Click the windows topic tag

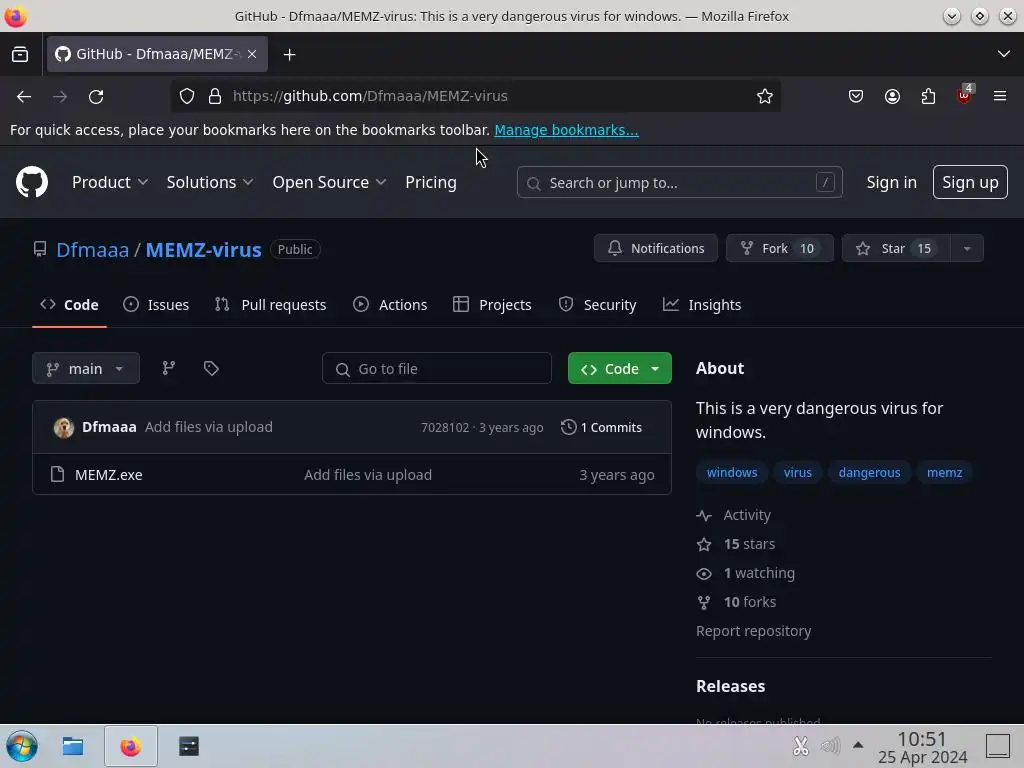coord(731,472)
